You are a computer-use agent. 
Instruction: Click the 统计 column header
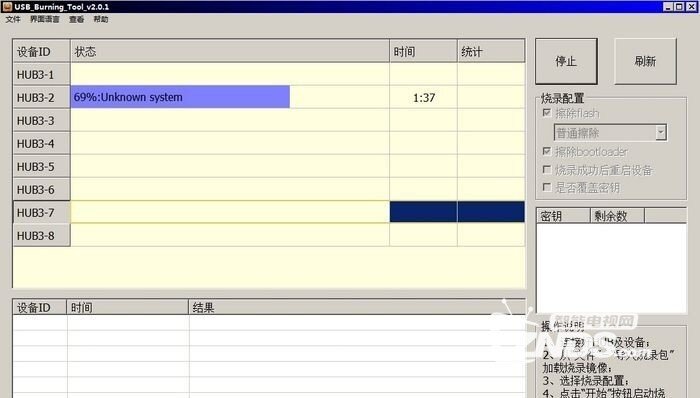(x=491, y=51)
